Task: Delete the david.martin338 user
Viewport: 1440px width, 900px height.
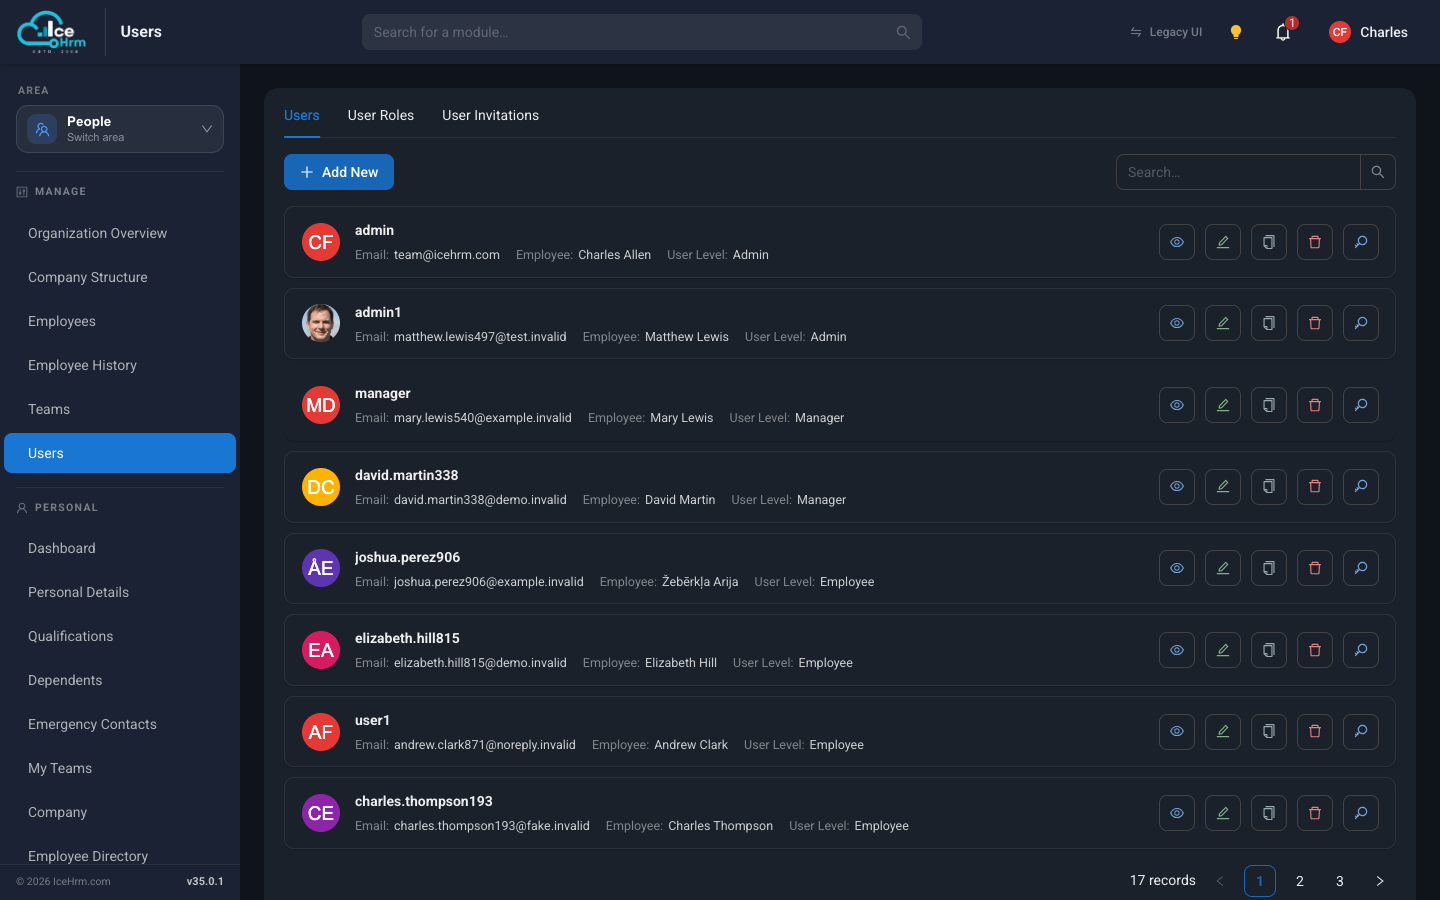Action: (x=1315, y=486)
